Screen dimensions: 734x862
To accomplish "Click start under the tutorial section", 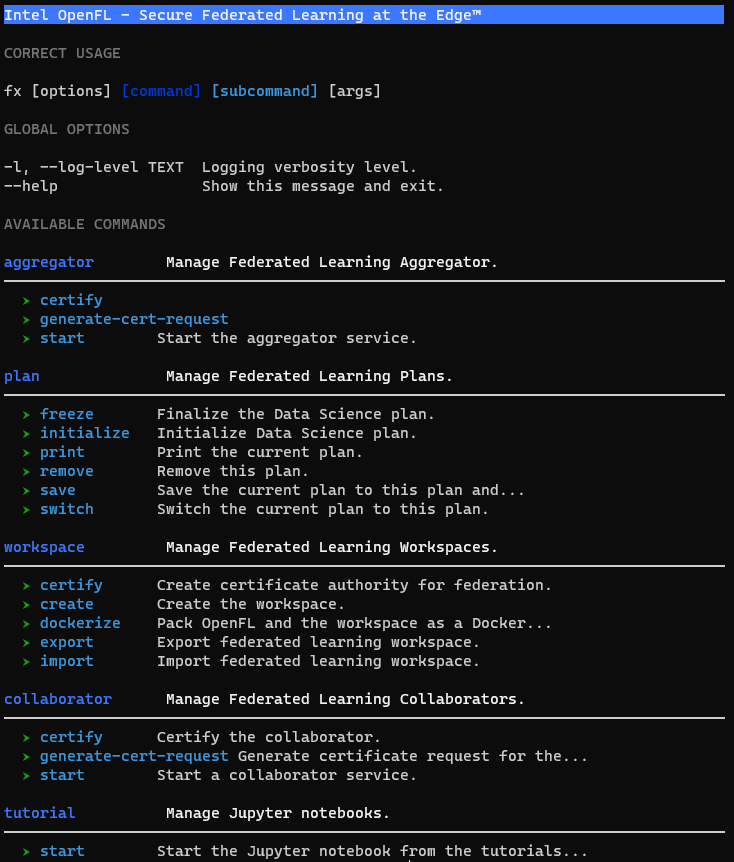I will click(x=62, y=851).
